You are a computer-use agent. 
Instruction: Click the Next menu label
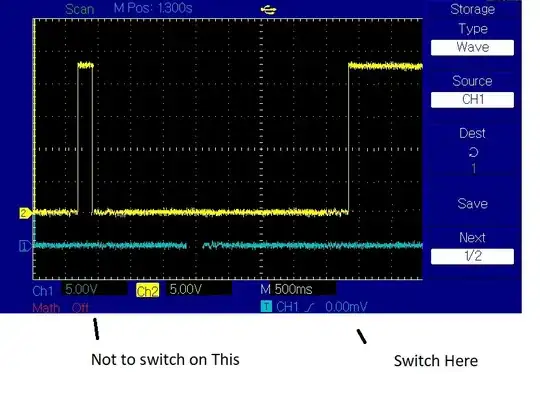(x=472, y=238)
